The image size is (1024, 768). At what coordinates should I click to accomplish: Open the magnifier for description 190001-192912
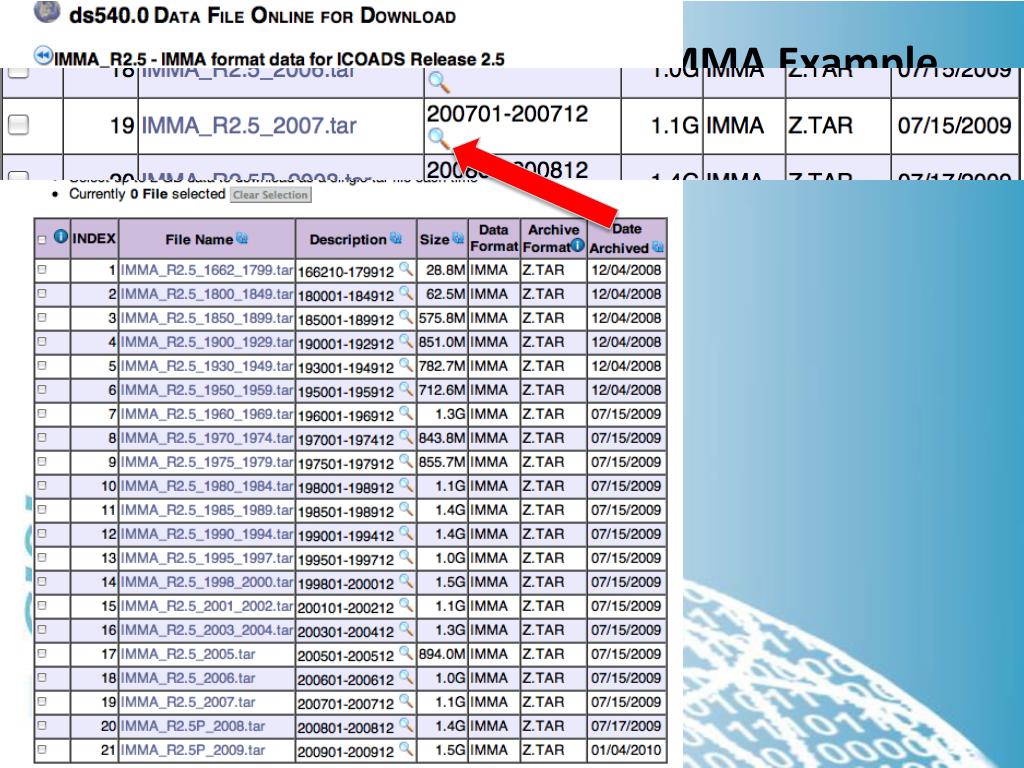406,340
